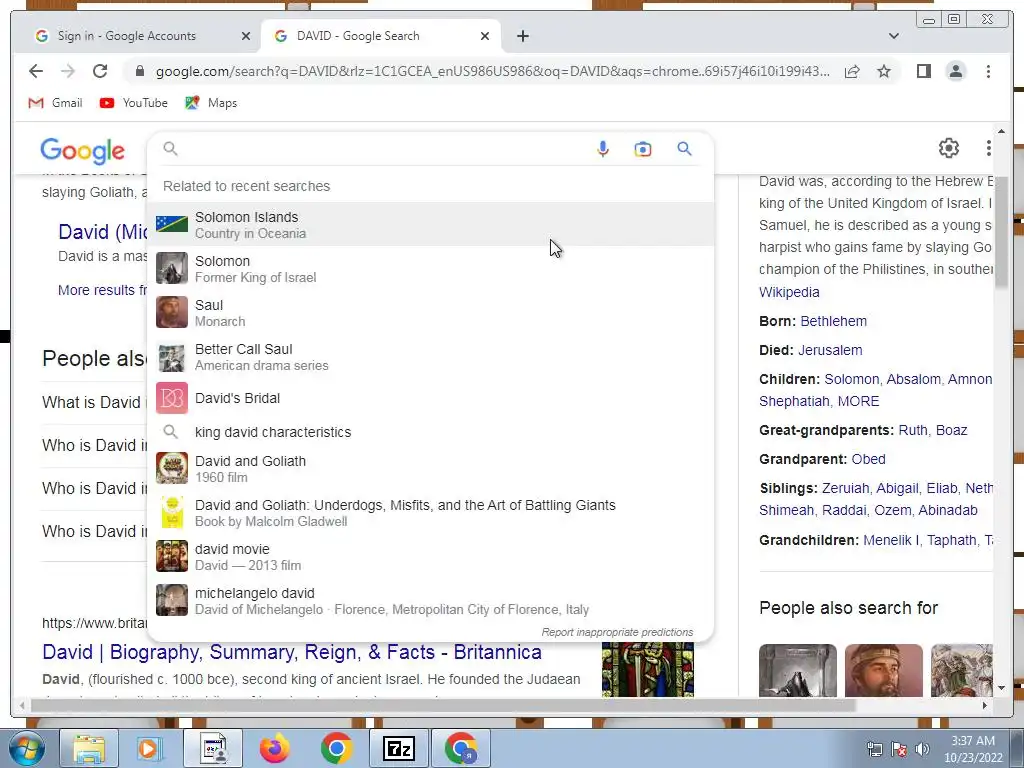Launch Firefox from the taskbar
The height and width of the screenshot is (768, 1024).
(x=274, y=748)
